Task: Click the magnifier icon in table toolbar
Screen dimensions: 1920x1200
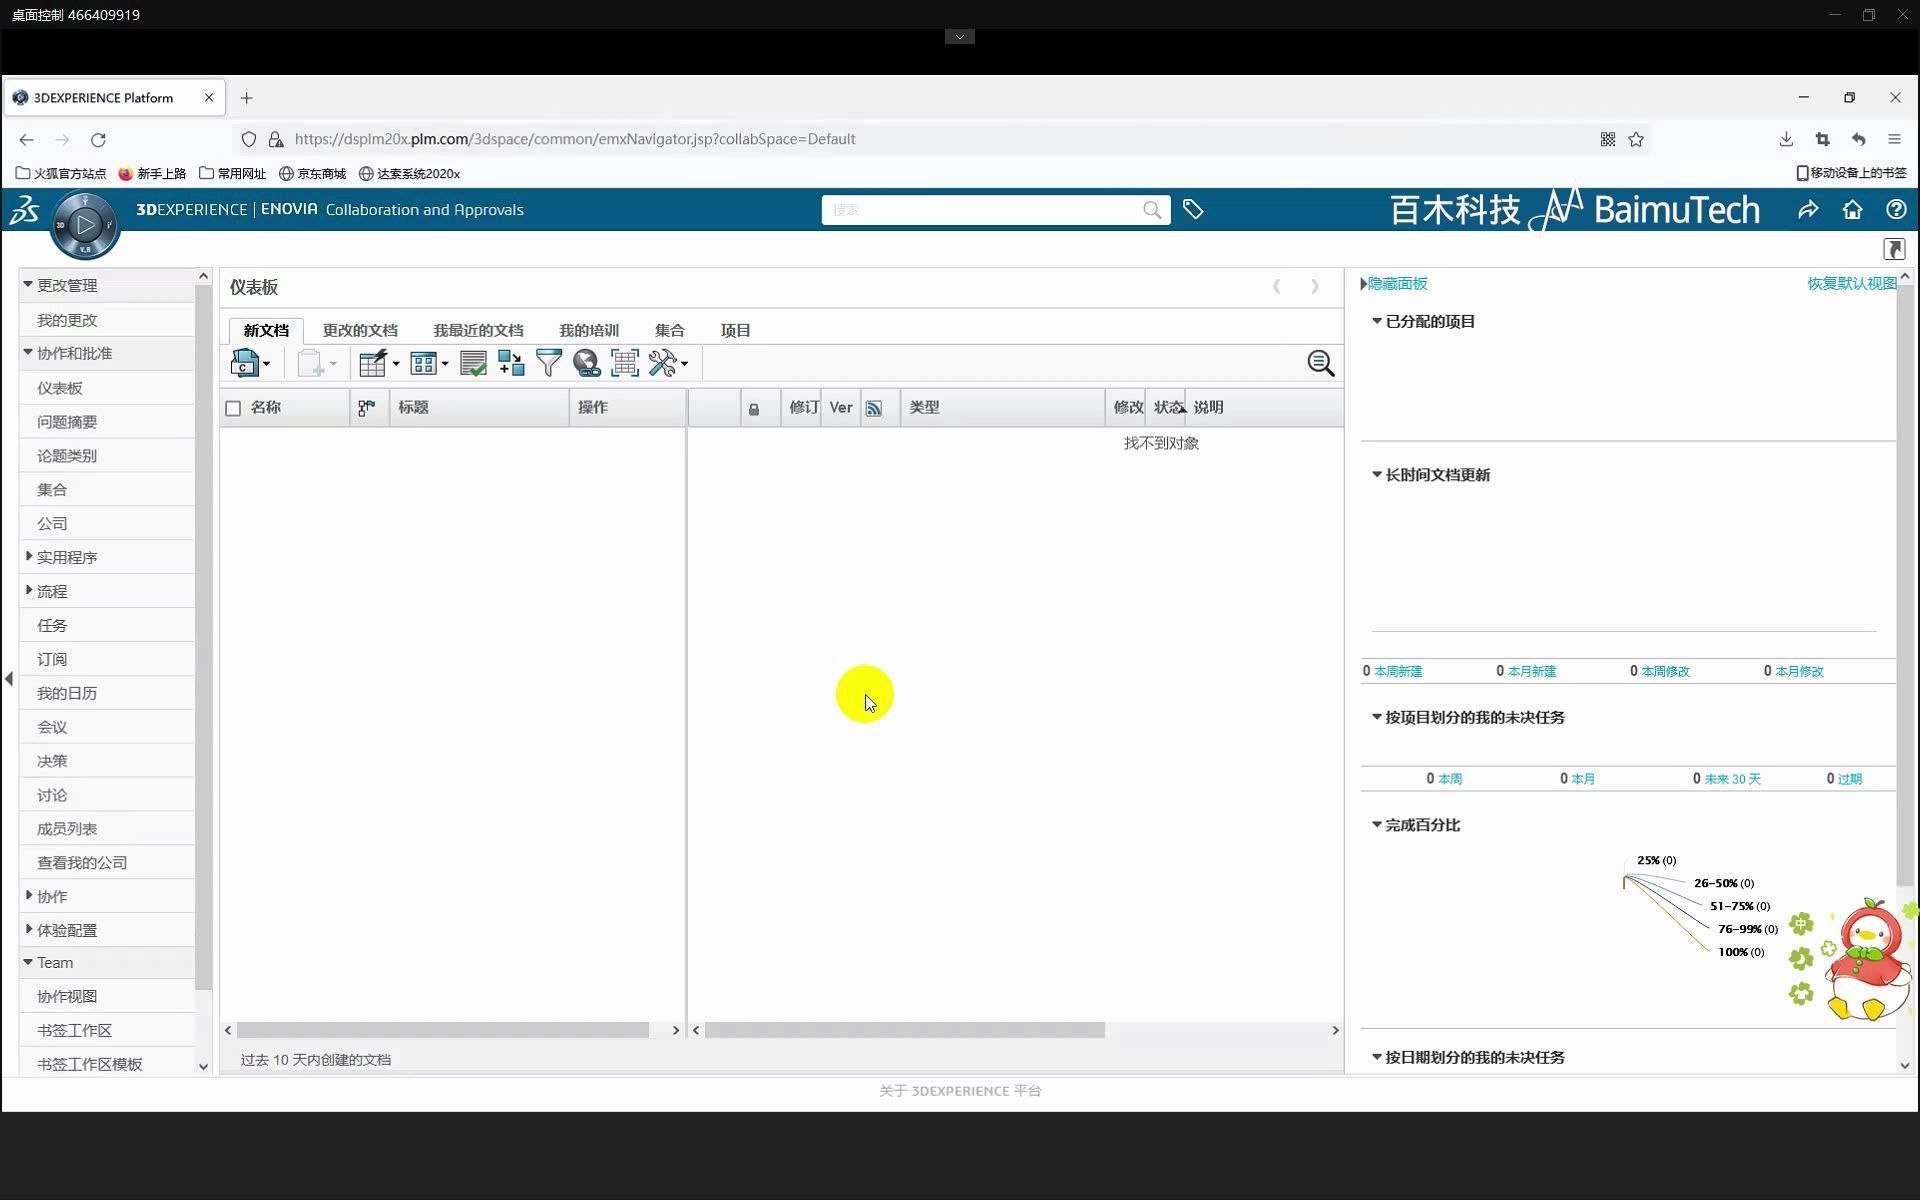Action: click(x=1320, y=363)
